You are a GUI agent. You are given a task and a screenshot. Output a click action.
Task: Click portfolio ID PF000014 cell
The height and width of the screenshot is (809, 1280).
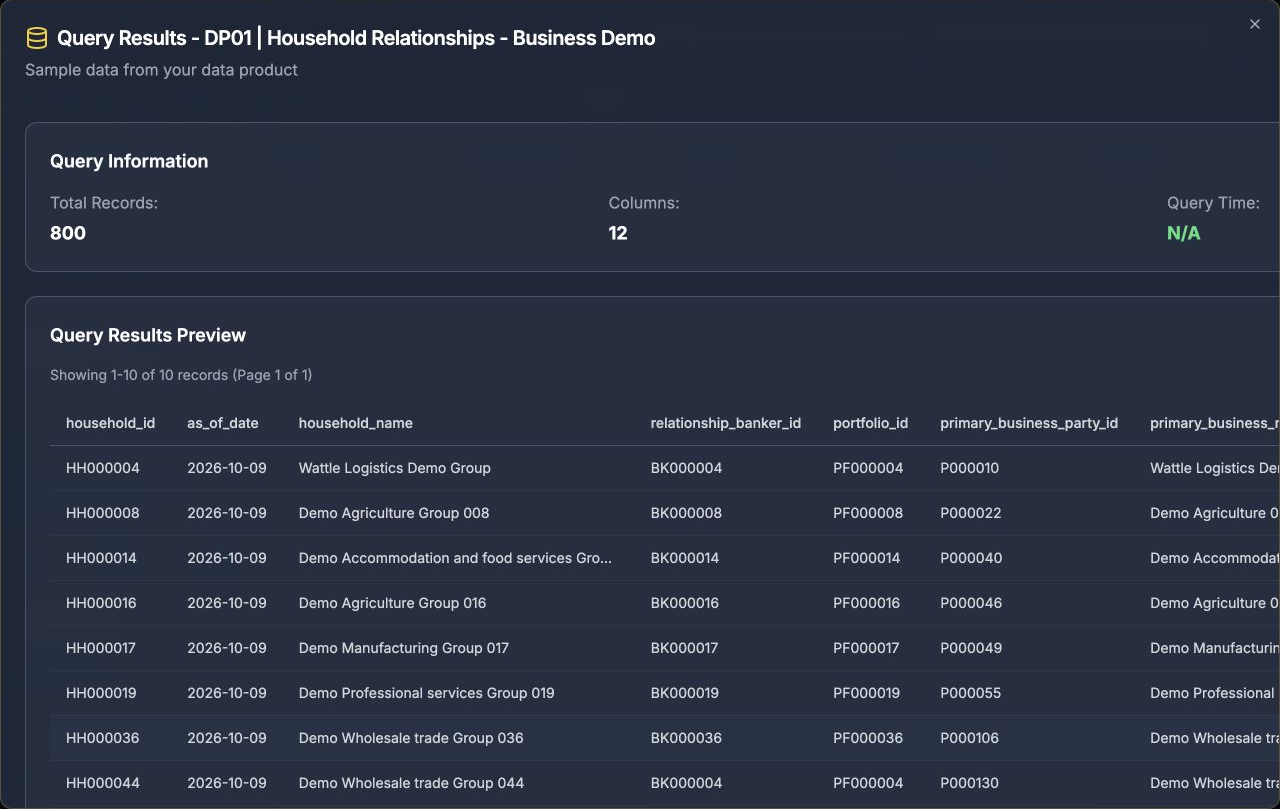pyautogui.click(x=867, y=558)
